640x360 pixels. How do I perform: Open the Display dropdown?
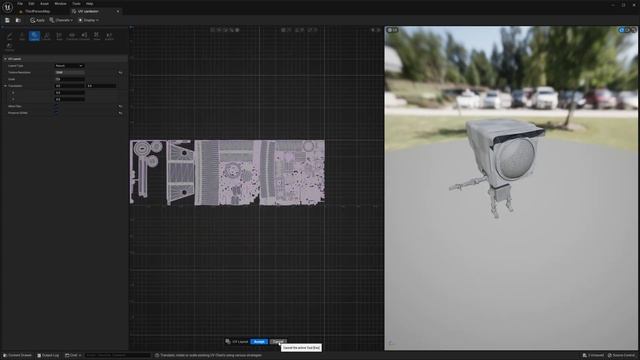pos(89,20)
